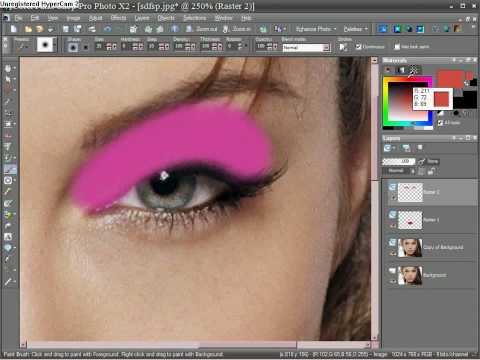Select the Pick tool
This screenshot has width=480, height=360.
pyautogui.click(x=8, y=79)
